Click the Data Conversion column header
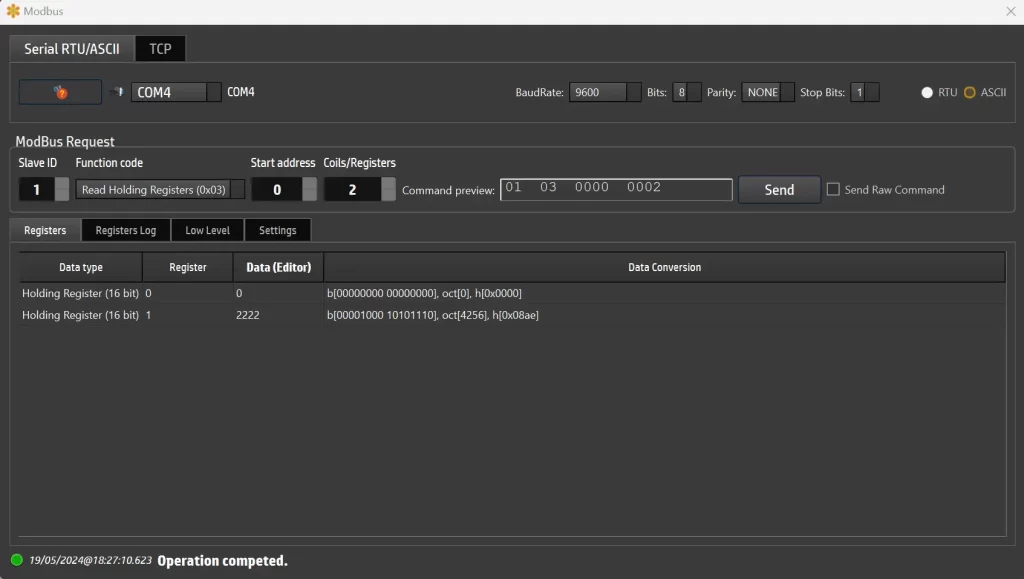This screenshot has width=1024, height=579. click(664, 267)
